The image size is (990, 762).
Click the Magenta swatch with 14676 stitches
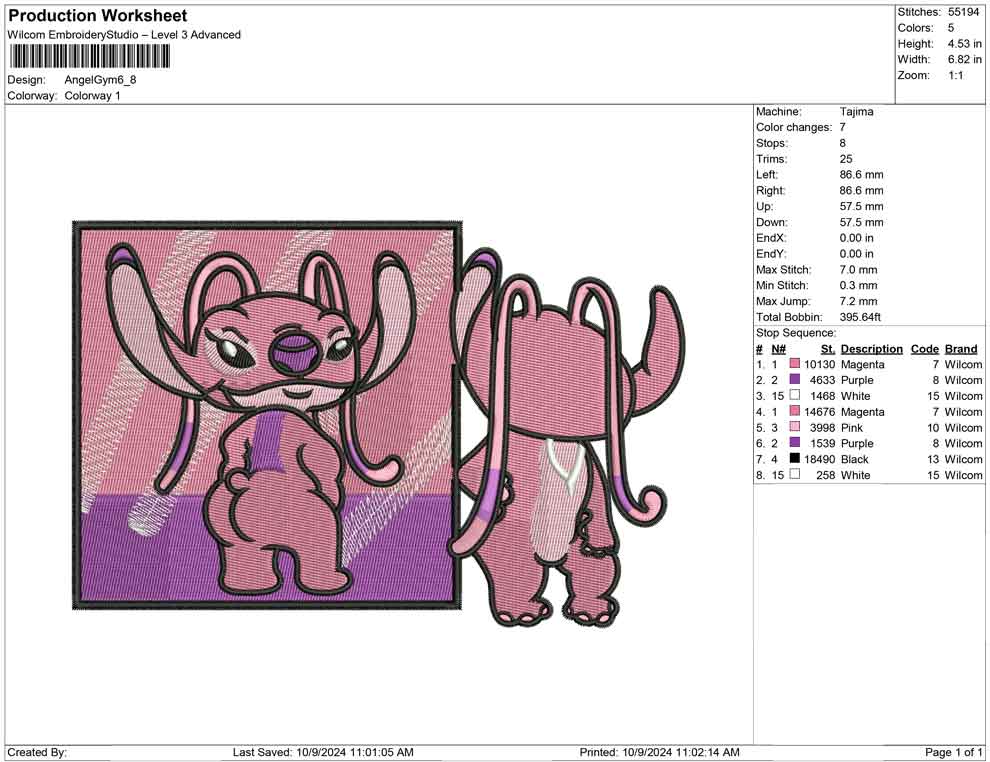pyautogui.click(x=795, y=411)
